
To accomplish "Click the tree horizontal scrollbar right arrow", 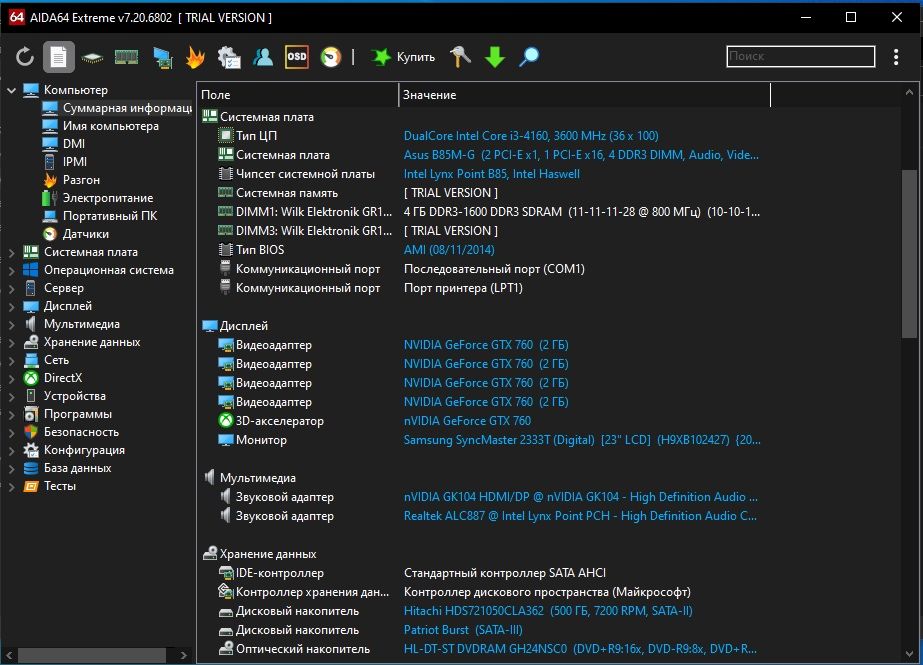I will [184, 655].
